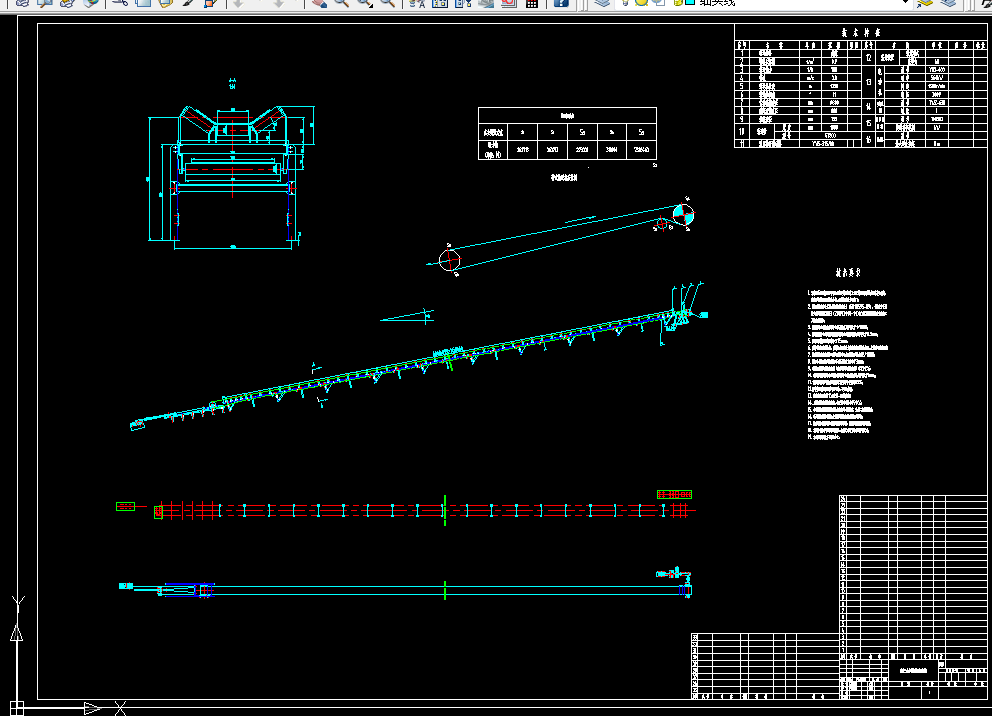Click the Copy to clipboard icon

point(143,2)
